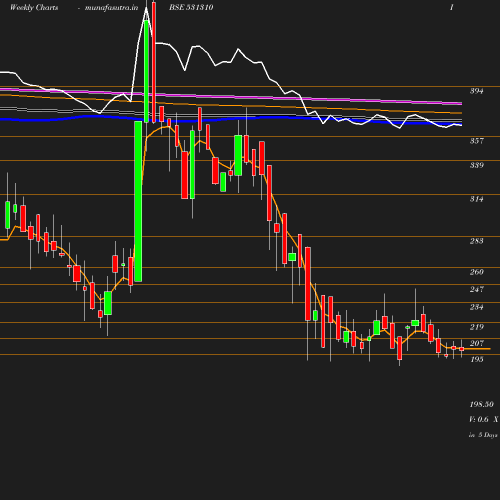Screen dimensions: 500x500
Task: Click the 'BSE 531310' symbol label
Action: (191, 8)
